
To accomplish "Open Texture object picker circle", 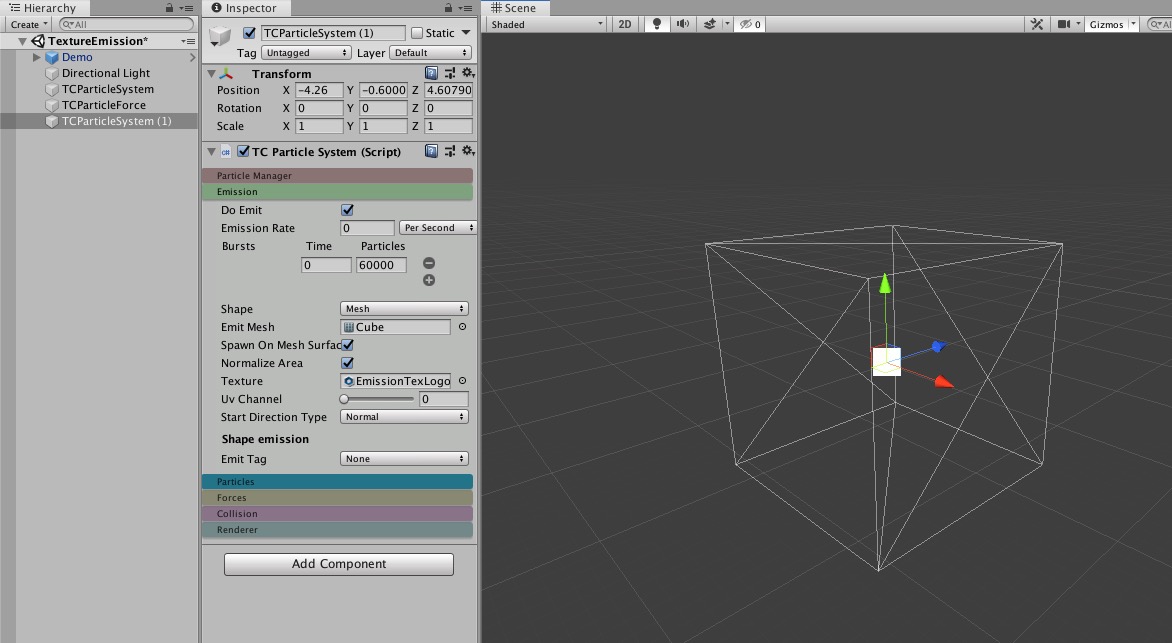I will point(462,381).
